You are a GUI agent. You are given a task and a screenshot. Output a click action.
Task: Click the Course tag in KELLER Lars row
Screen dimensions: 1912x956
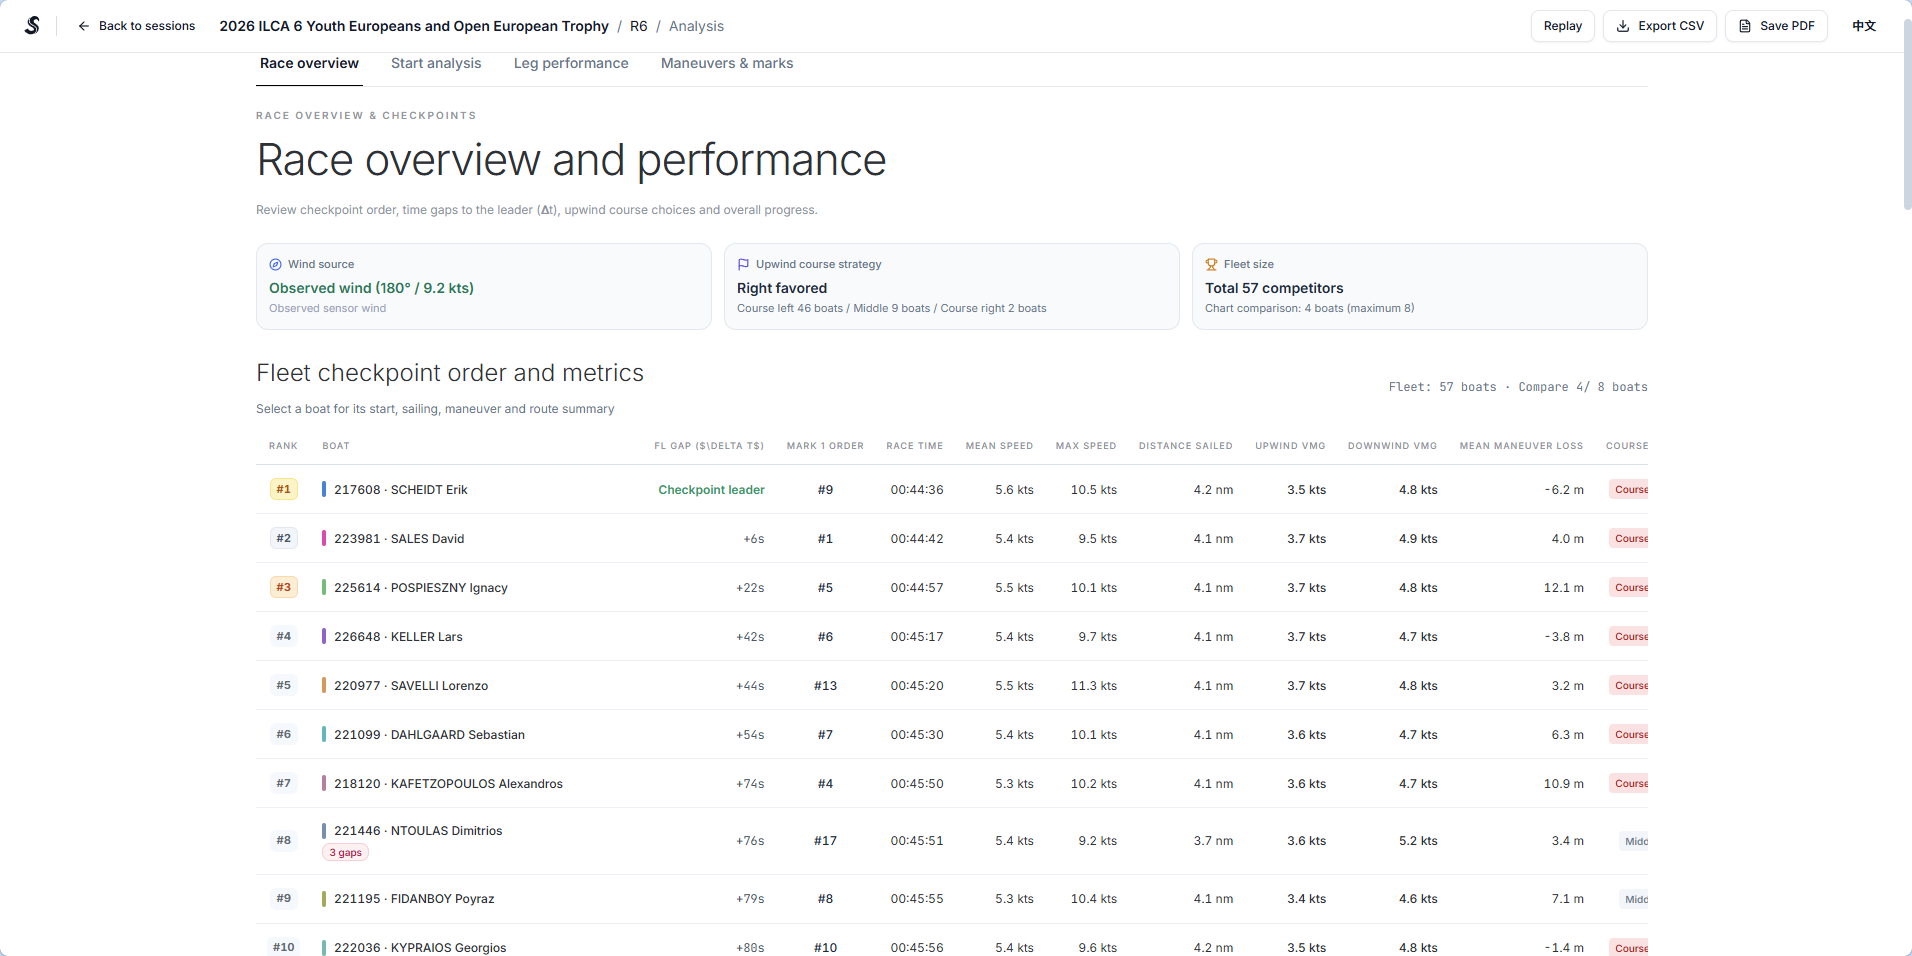pyautogui.click(x=1630, y=636)
